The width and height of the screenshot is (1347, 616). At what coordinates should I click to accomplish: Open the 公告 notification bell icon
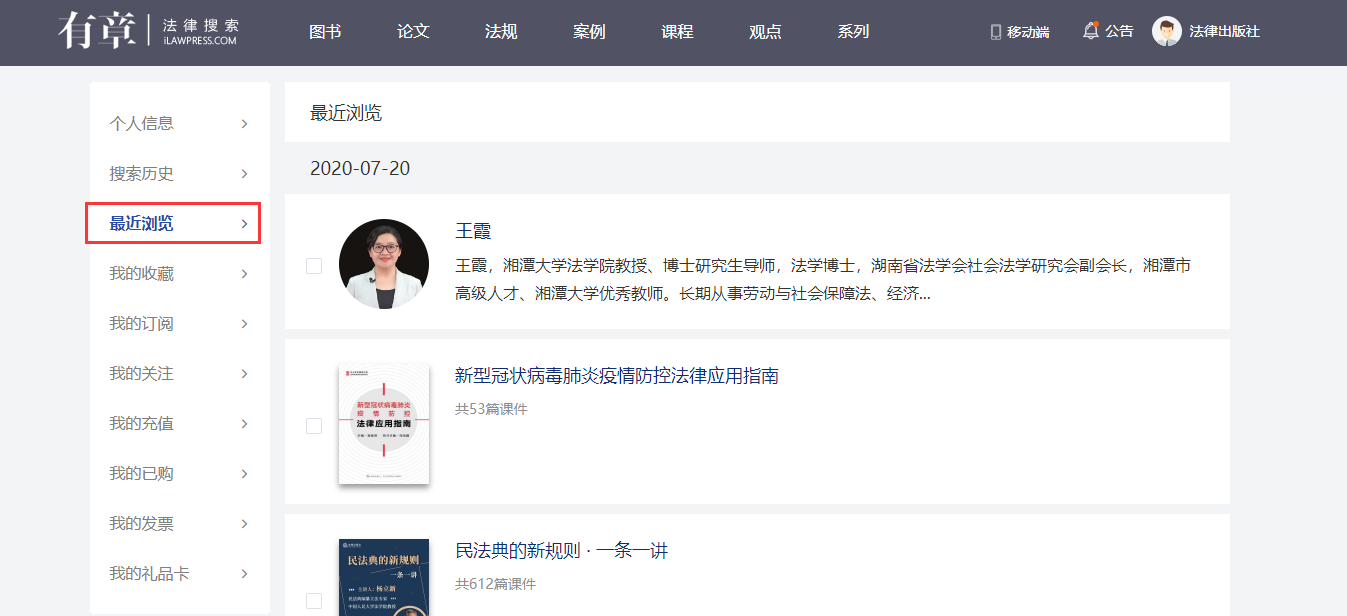click(x=1090, y=31)
